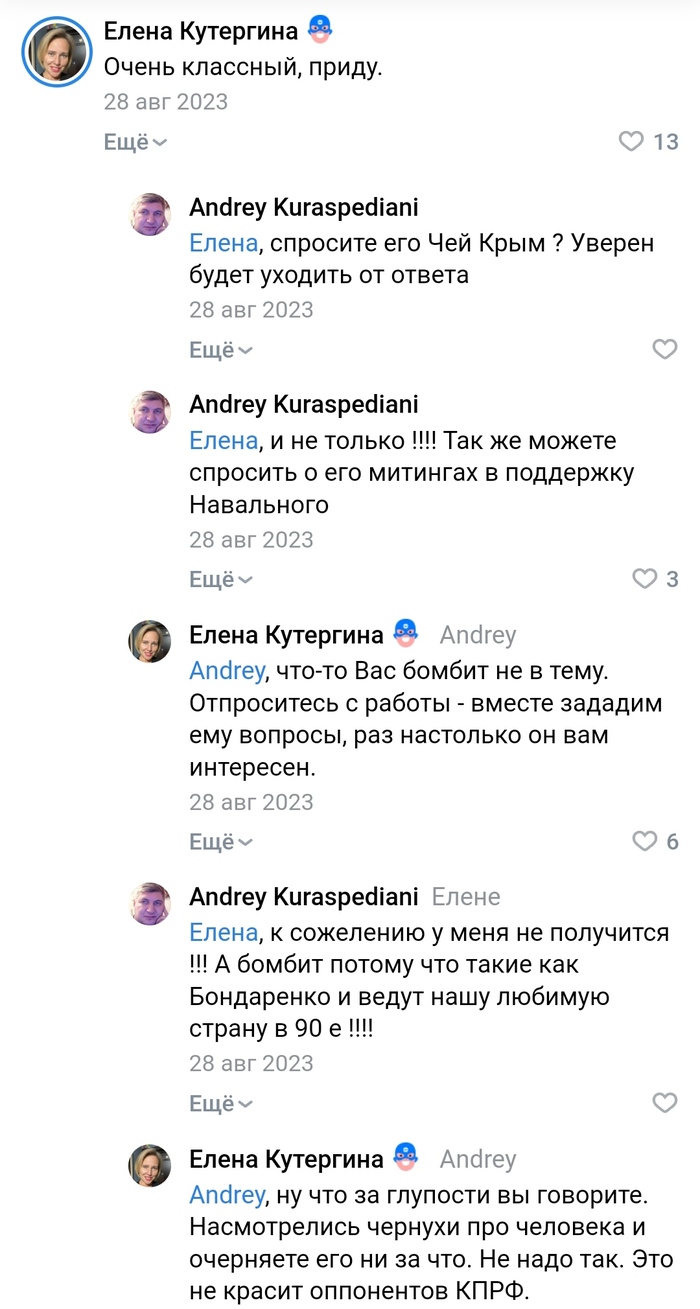700x1309 pixels.
Task: Click the badge icon in the "глупости" comment header
Action: coord(405,1158)
